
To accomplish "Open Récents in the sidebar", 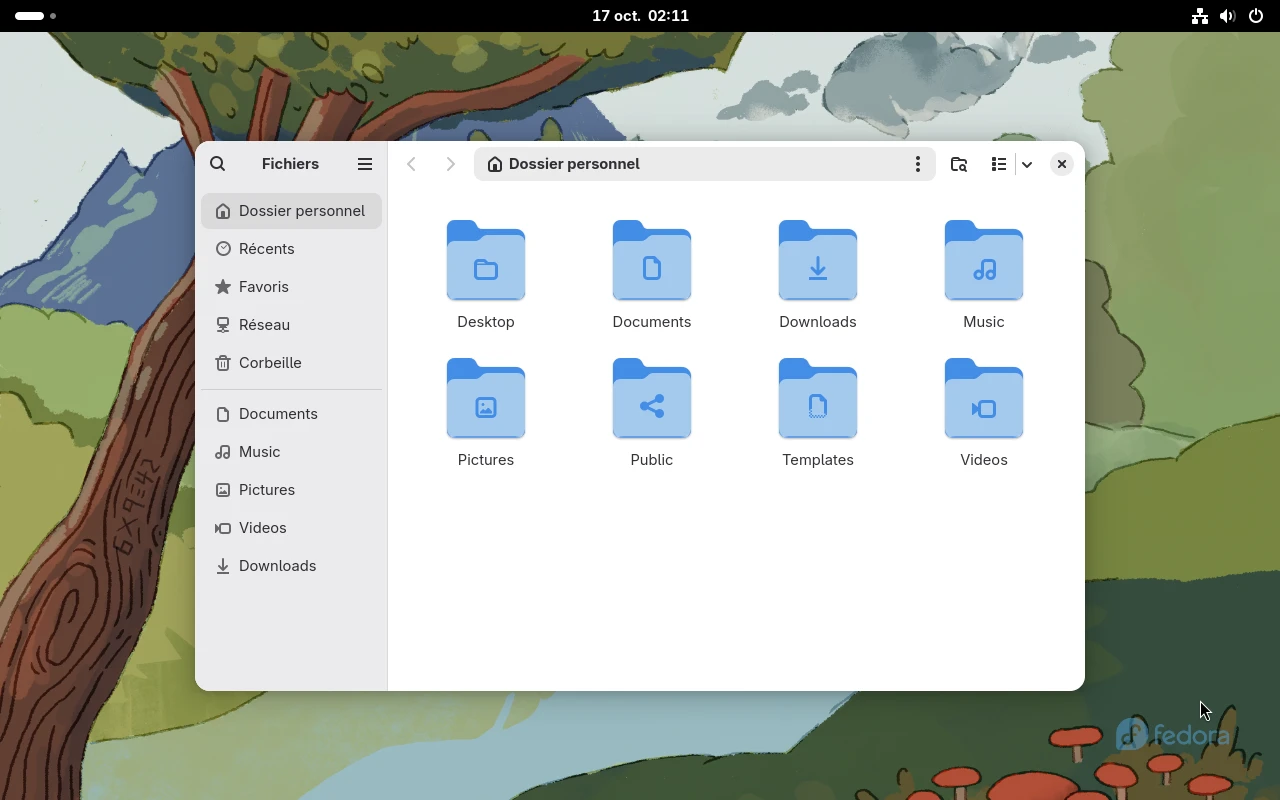I will click(x=291, y=249).
